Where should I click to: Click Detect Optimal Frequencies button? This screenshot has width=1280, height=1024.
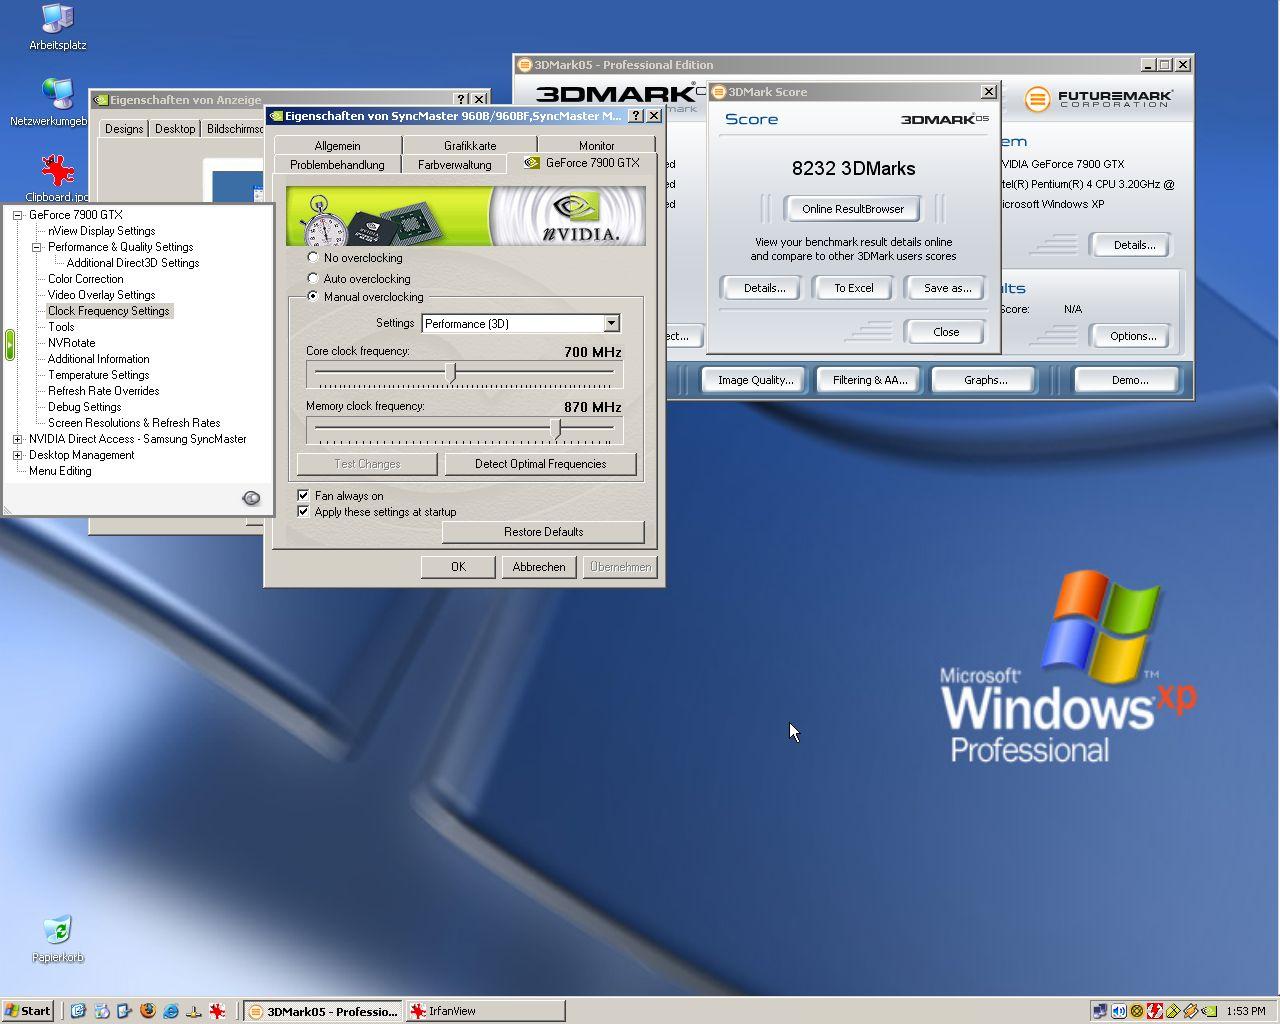[x=540, y=464]
